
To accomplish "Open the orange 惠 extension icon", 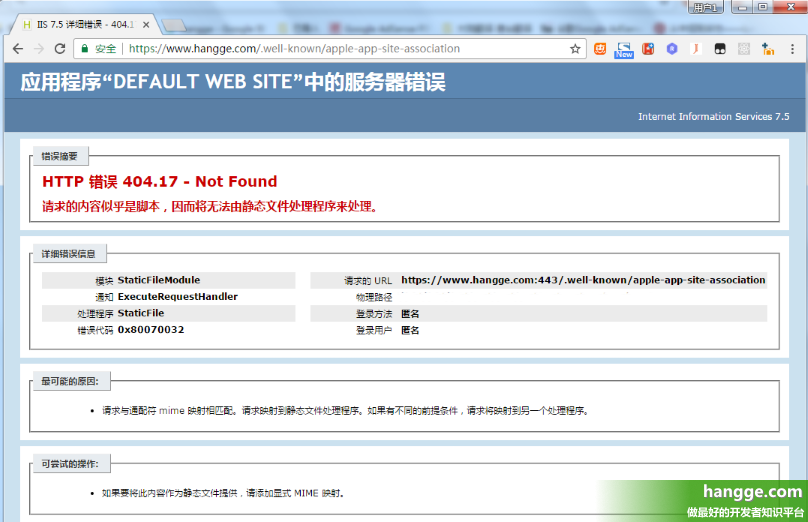I will click(600, 49).
